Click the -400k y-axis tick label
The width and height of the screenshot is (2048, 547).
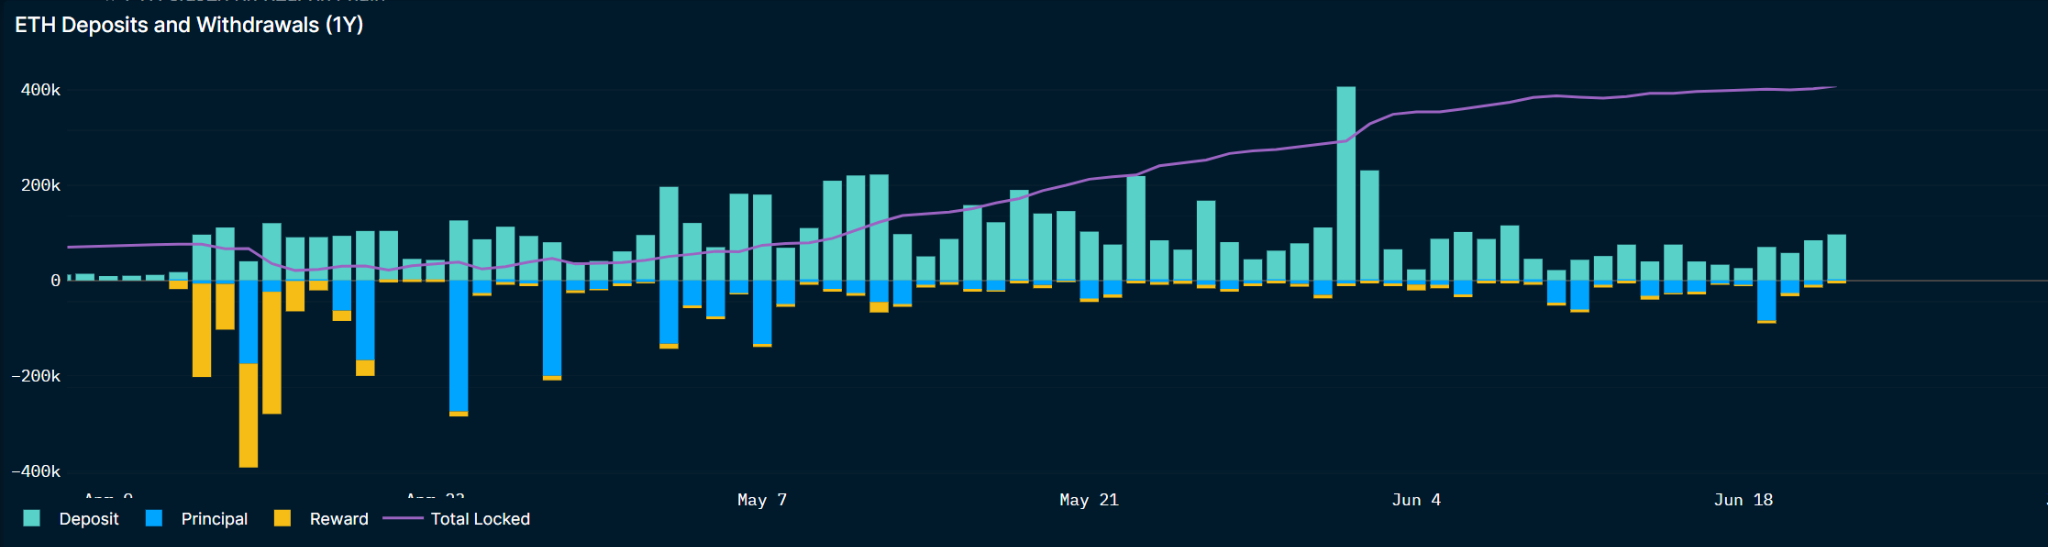(36, 471)
